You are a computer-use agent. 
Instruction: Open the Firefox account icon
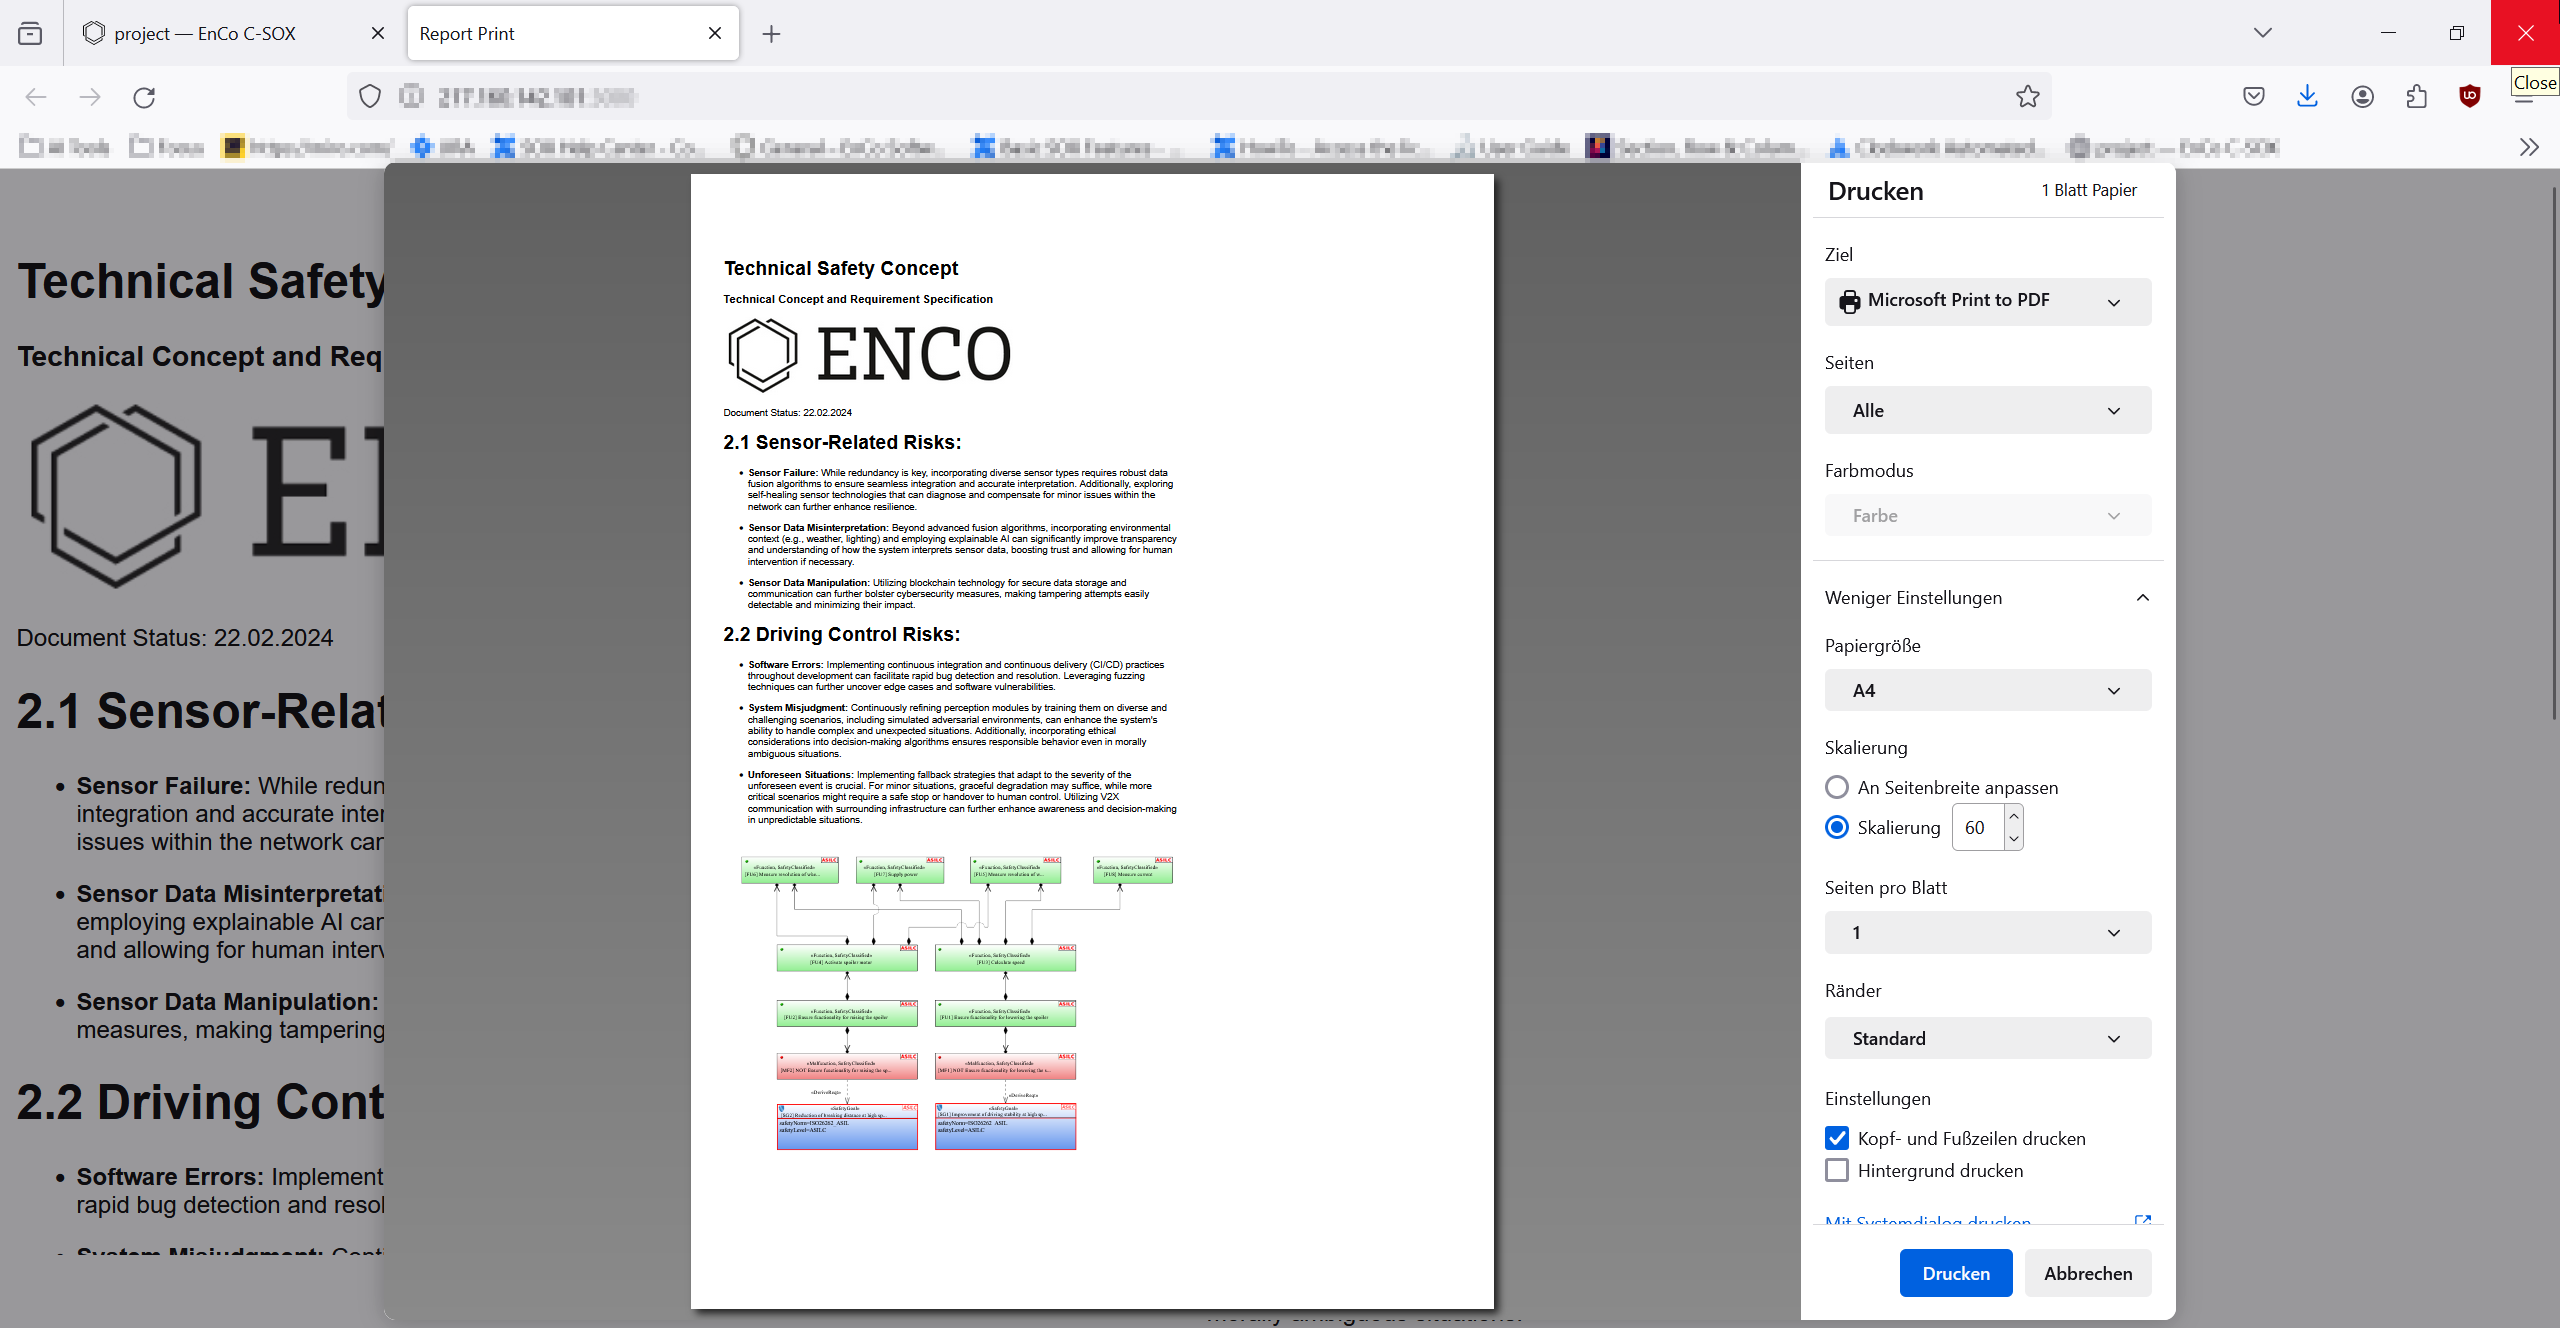(2362, 96)
